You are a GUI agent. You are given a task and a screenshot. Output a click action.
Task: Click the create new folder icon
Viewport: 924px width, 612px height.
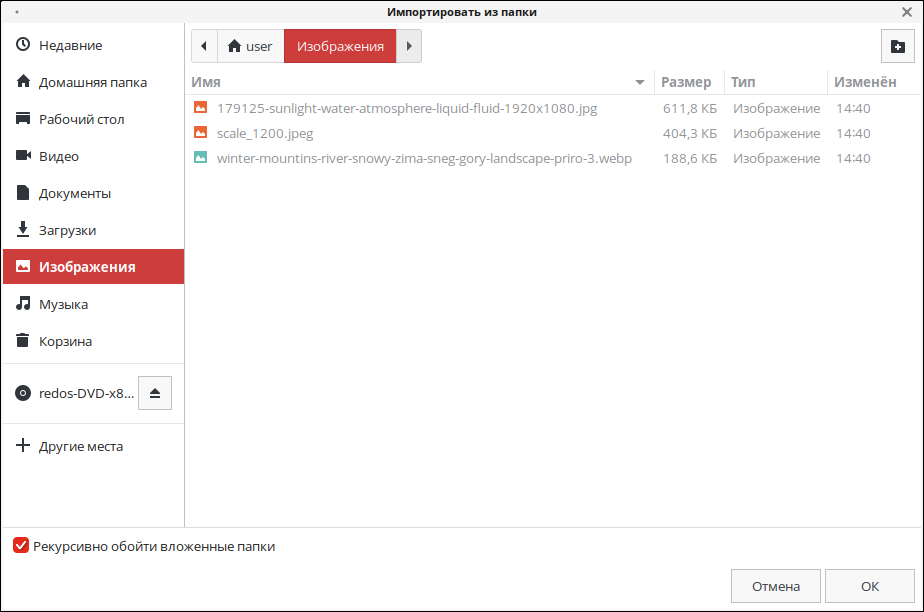click(897, 46)
